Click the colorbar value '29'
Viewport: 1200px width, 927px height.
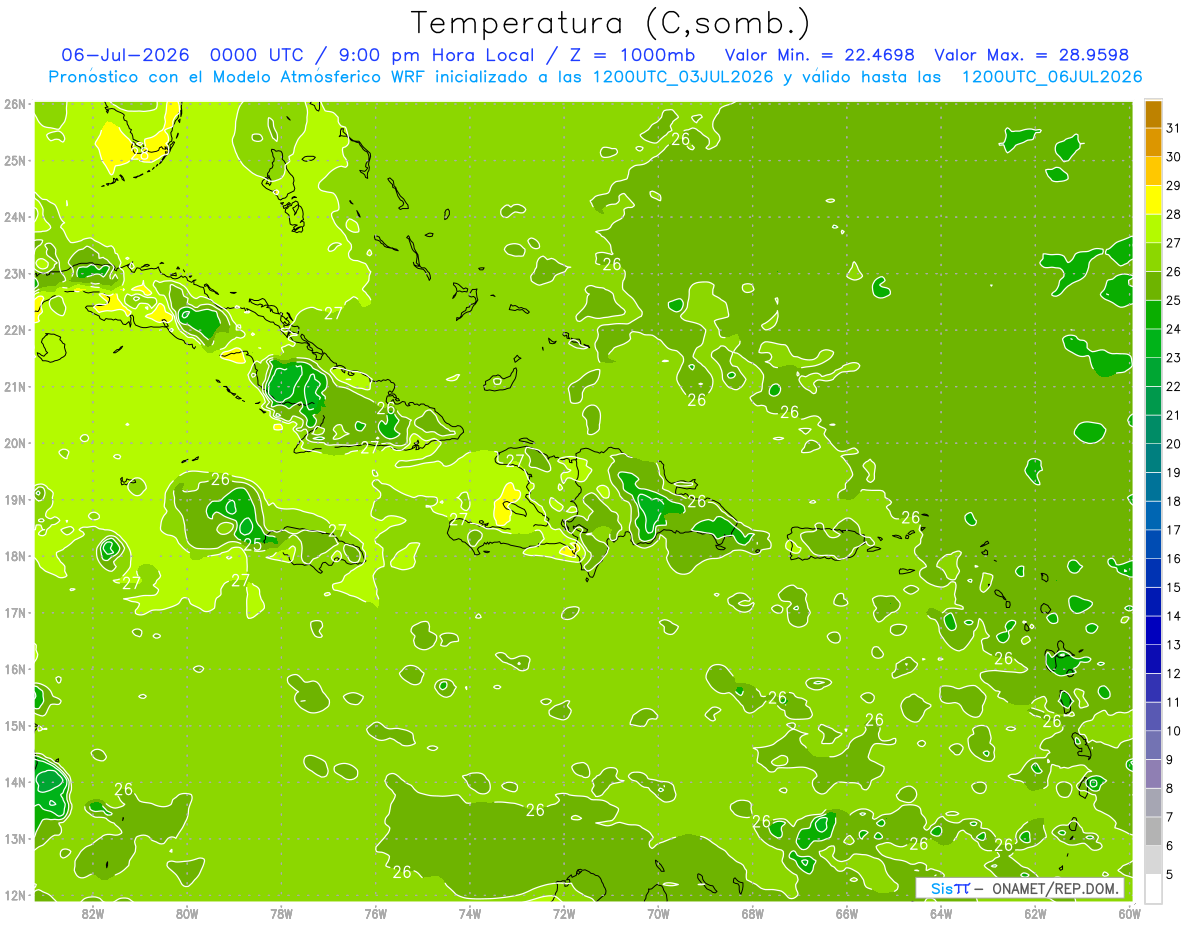point(1174,185)
